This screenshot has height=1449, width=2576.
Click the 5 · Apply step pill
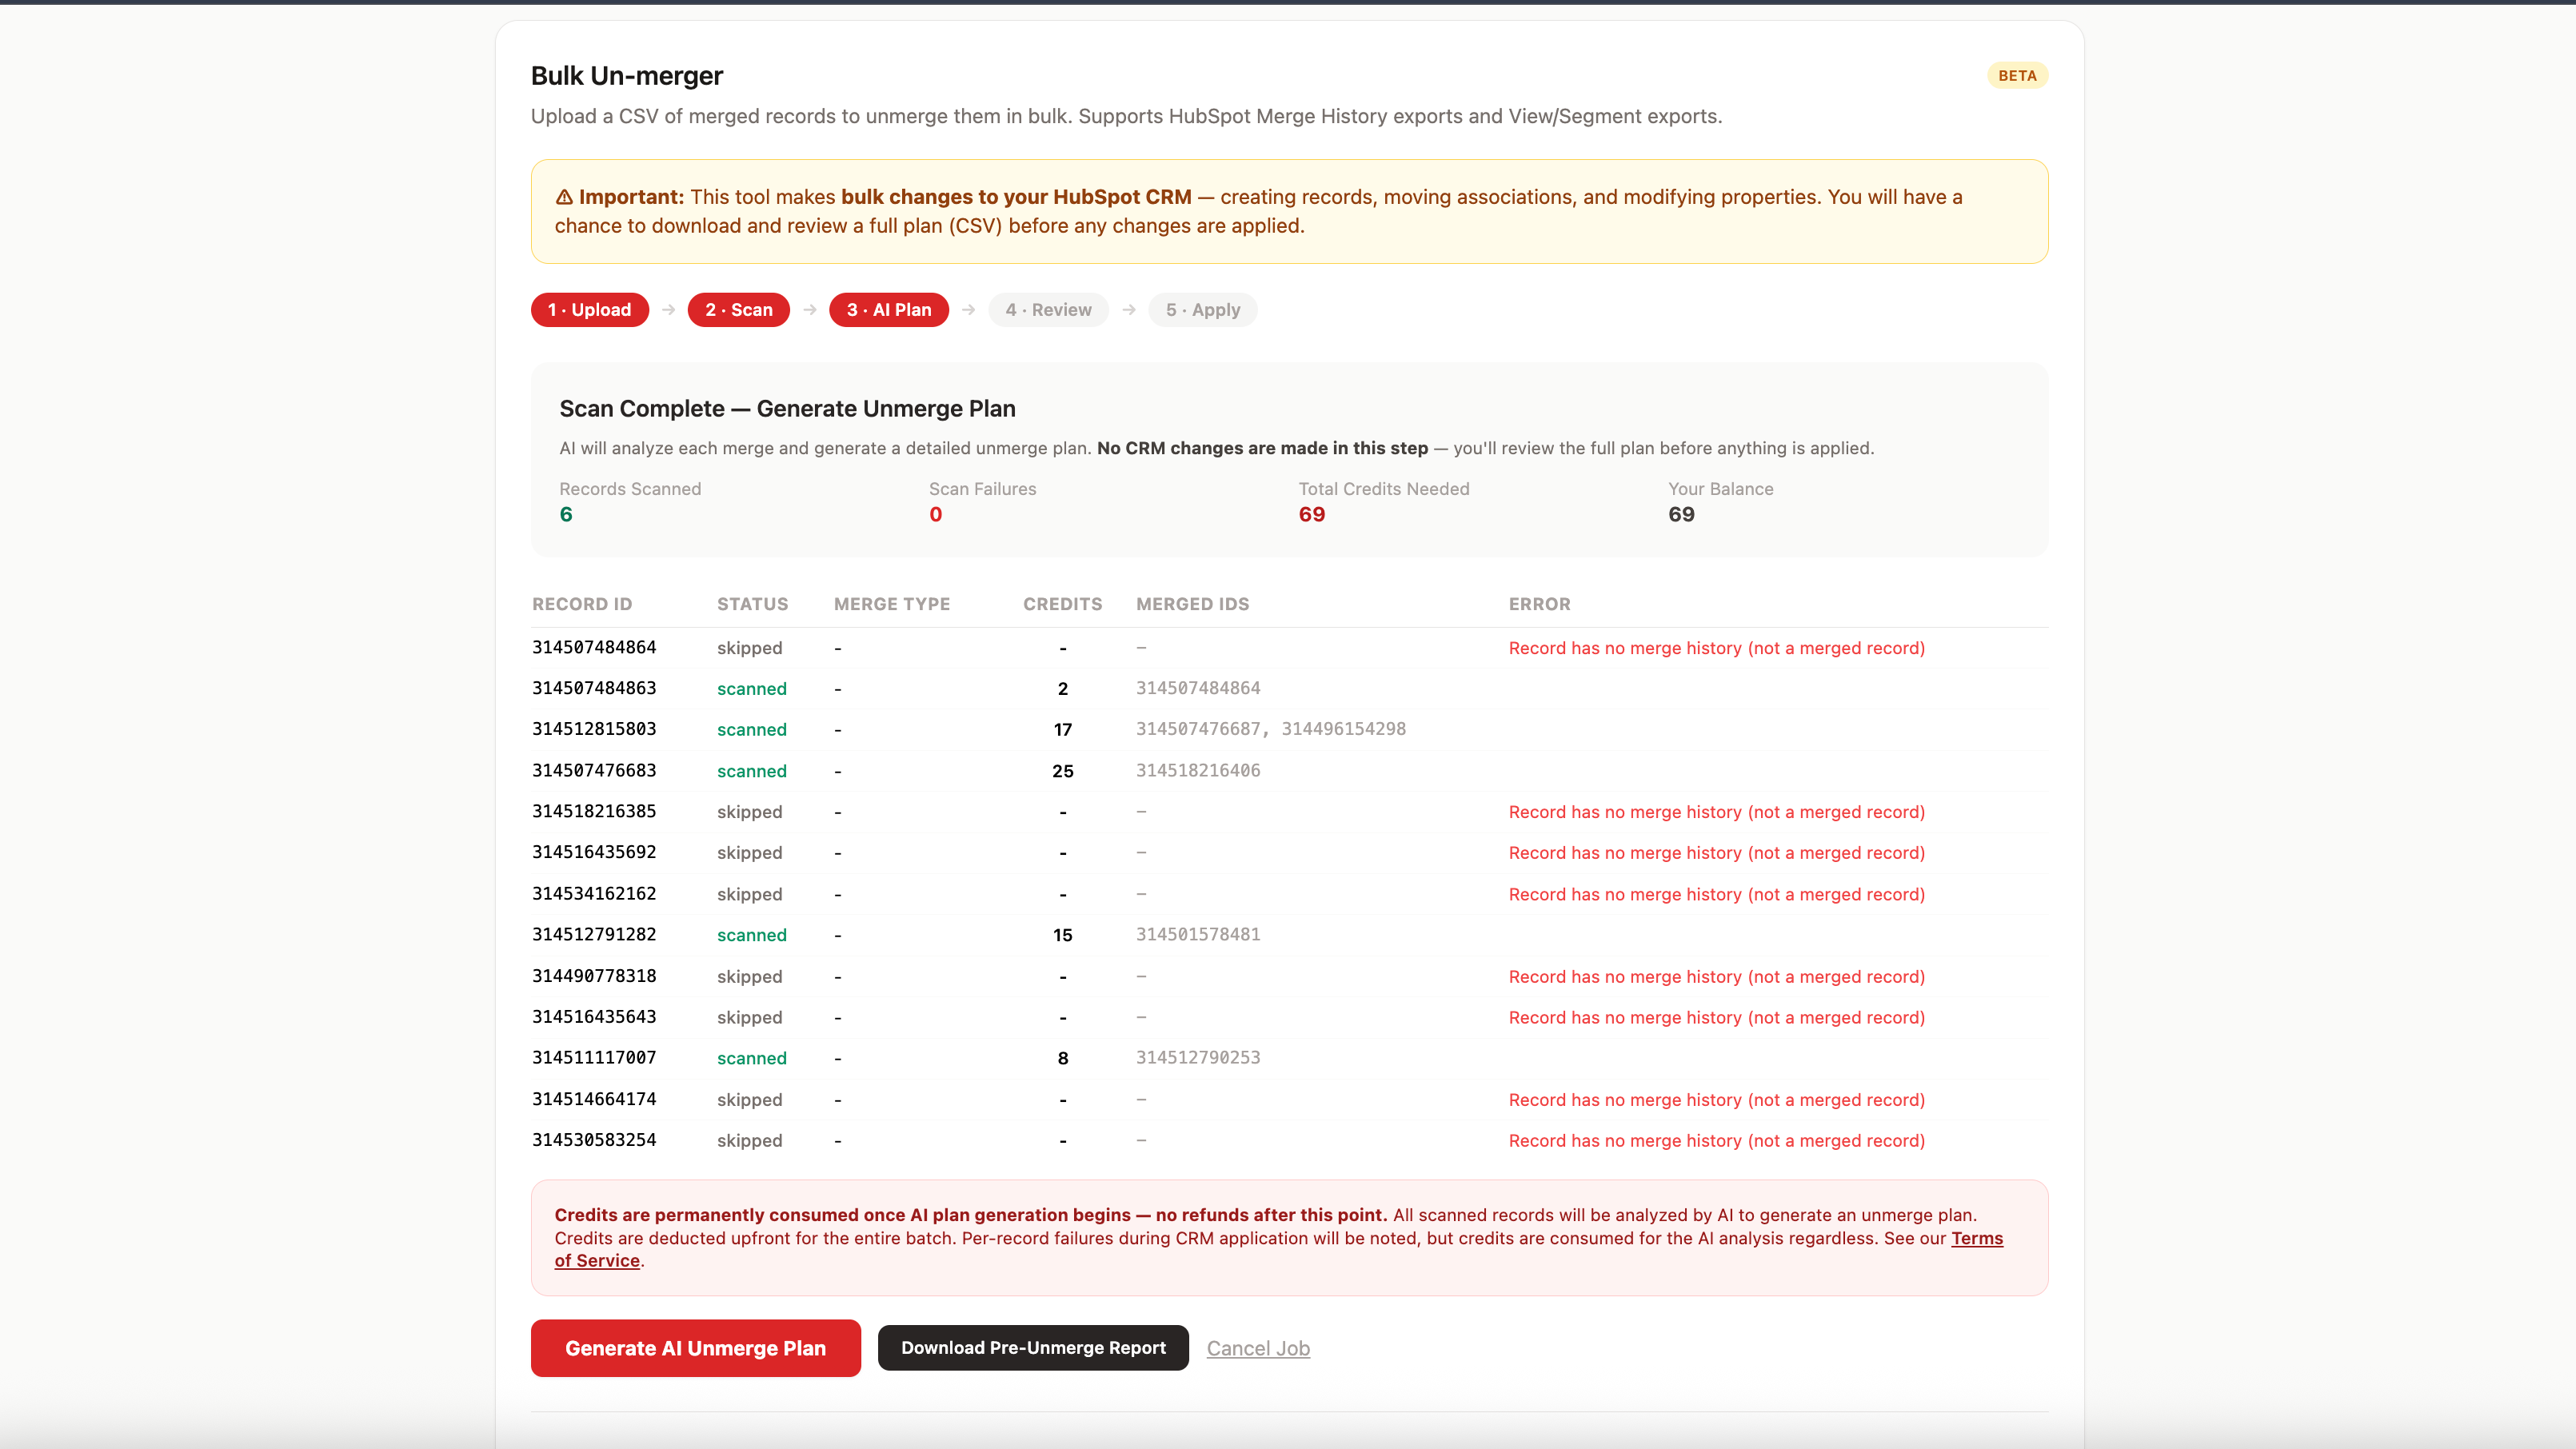pyautogui.click(x=1202, y=310)
